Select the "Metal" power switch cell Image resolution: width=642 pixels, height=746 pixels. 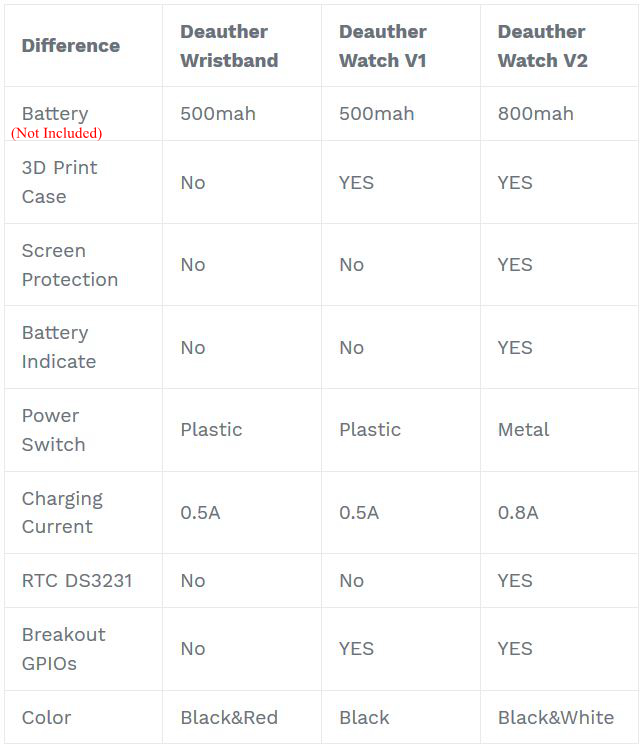pyautogui.click(x=523, y=430)
